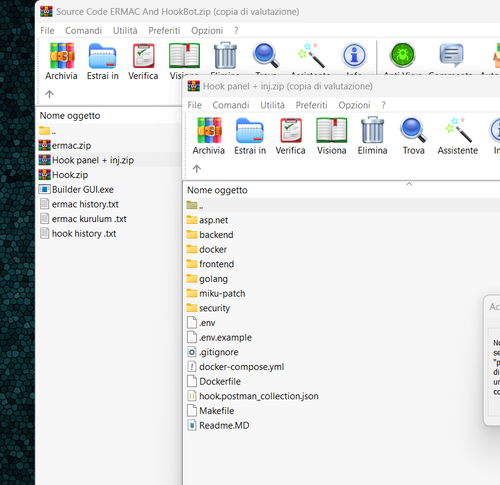Image resolution: width=500 pixels, height=485 pixels.
Task: Open File menu in Source Code ERMAC window
Action: click(x=47, y=30)
